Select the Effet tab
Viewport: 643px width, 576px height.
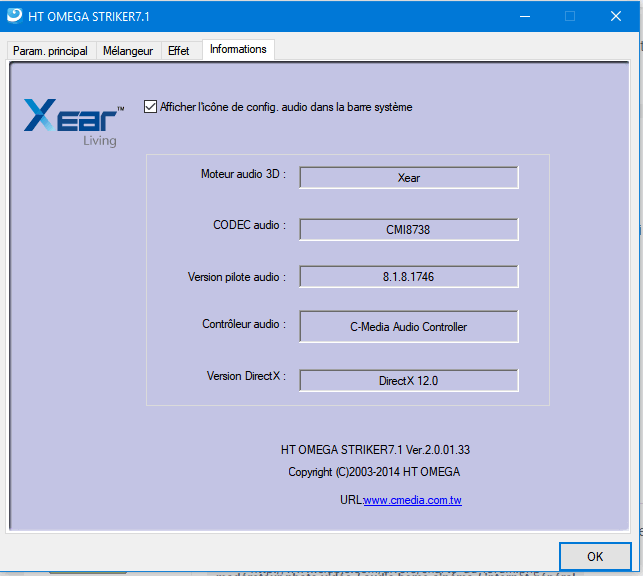click(x=179, y=51)
